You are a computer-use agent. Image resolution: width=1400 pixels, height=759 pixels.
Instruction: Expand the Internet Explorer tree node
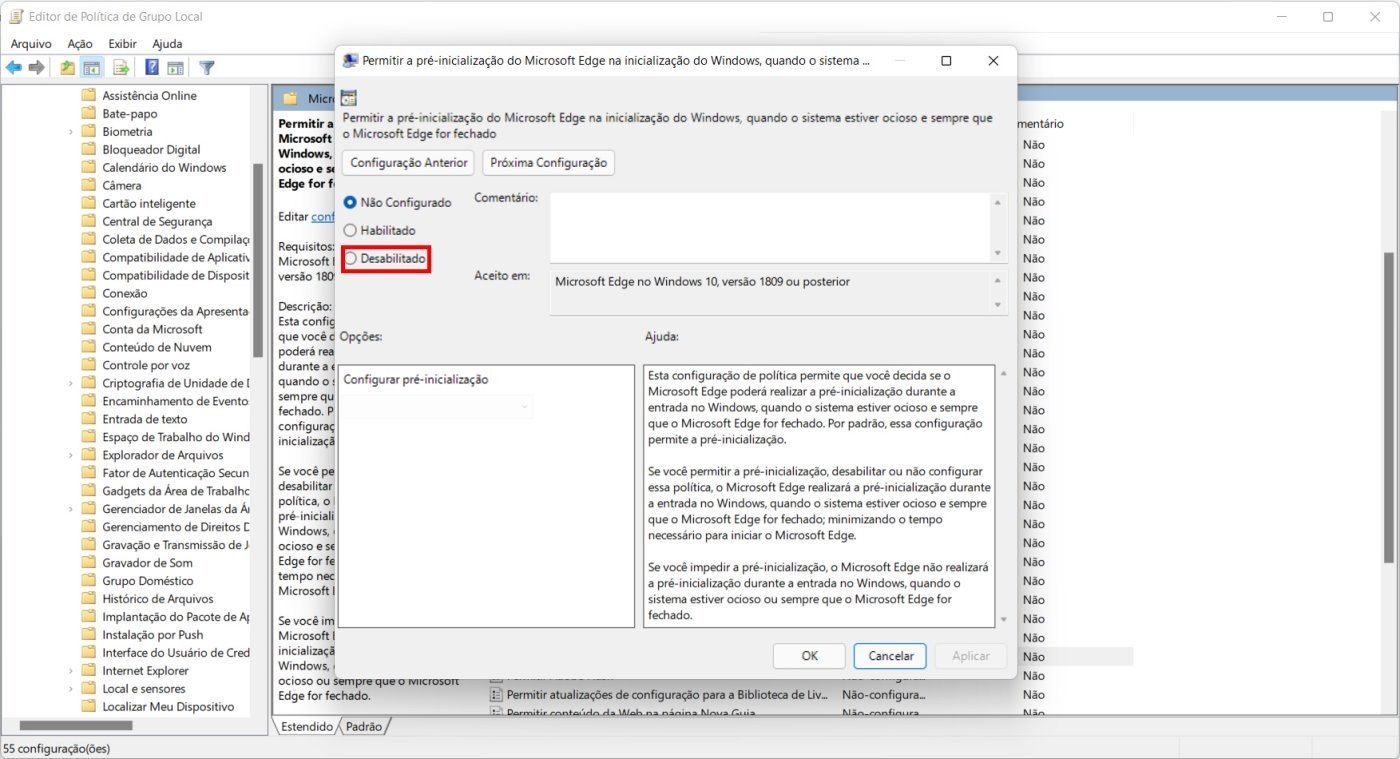(x=71, y=671)
